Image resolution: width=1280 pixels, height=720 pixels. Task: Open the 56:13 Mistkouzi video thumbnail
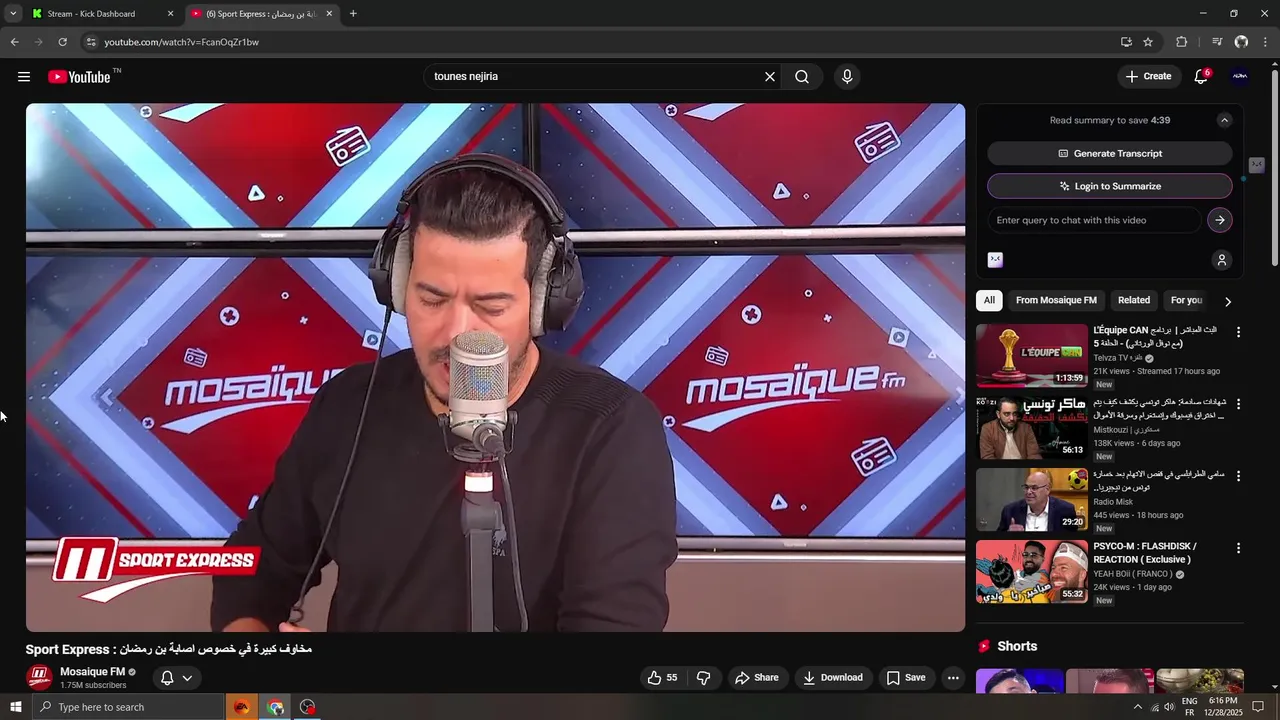tap(1032, 427)
